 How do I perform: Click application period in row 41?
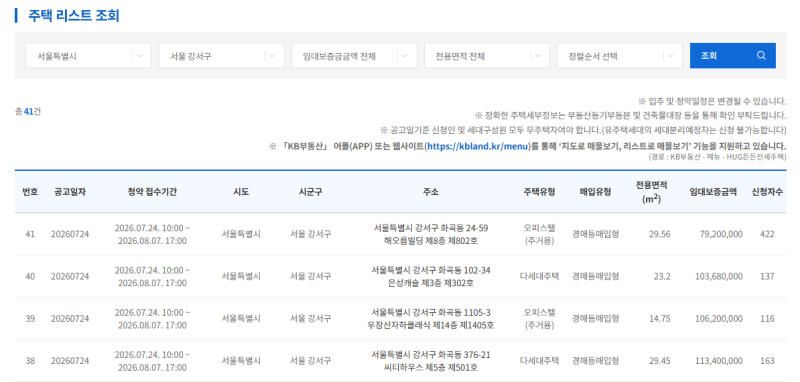pos(152,234)
